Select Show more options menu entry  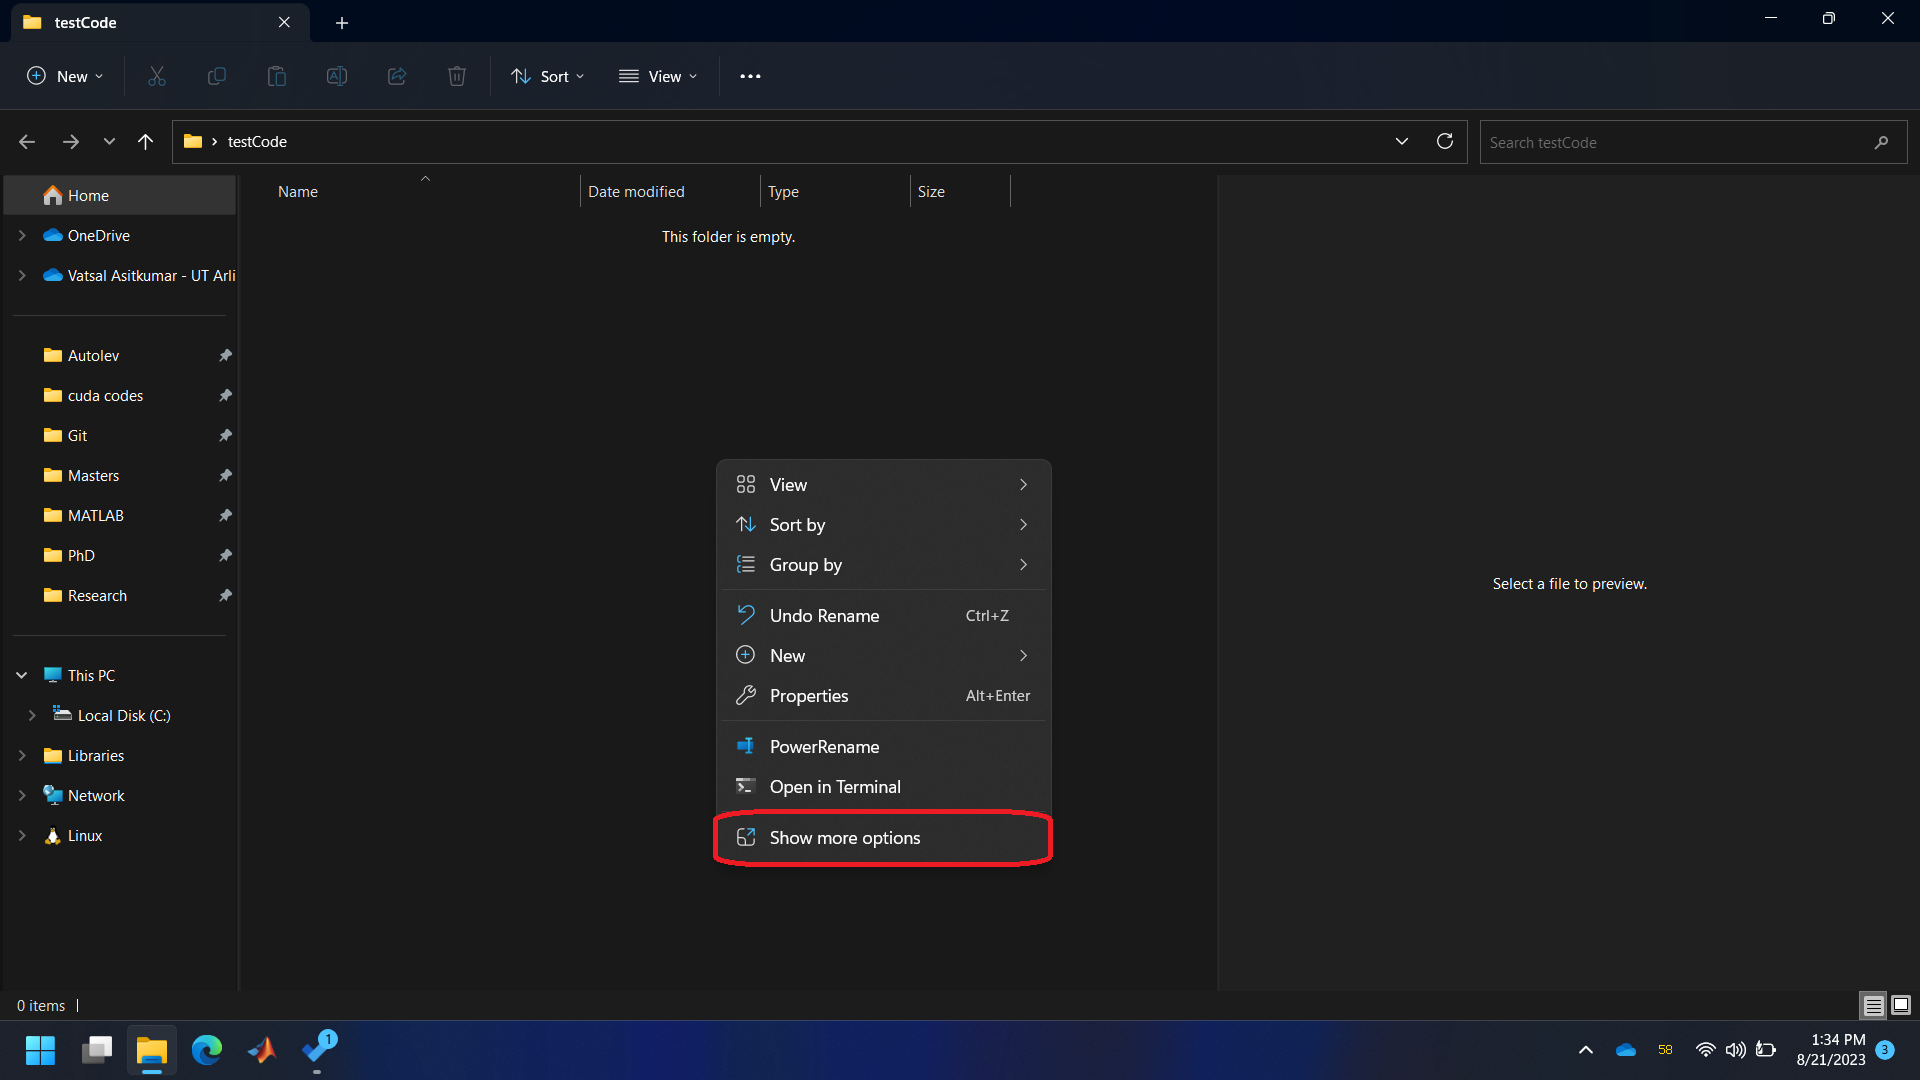point(844,838)
